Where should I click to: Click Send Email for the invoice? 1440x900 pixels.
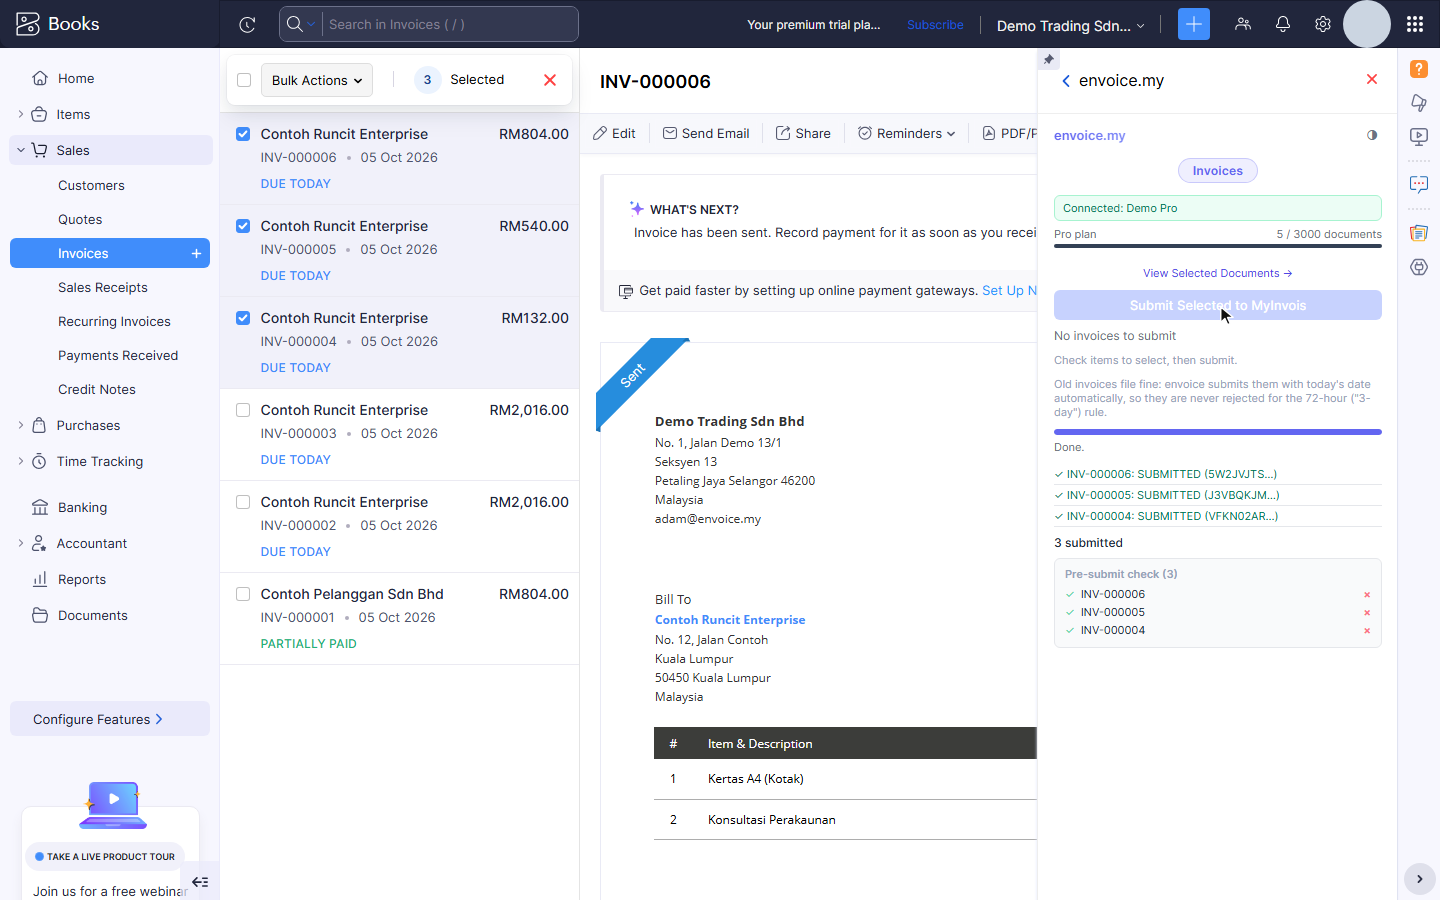(x=706, y=133)
